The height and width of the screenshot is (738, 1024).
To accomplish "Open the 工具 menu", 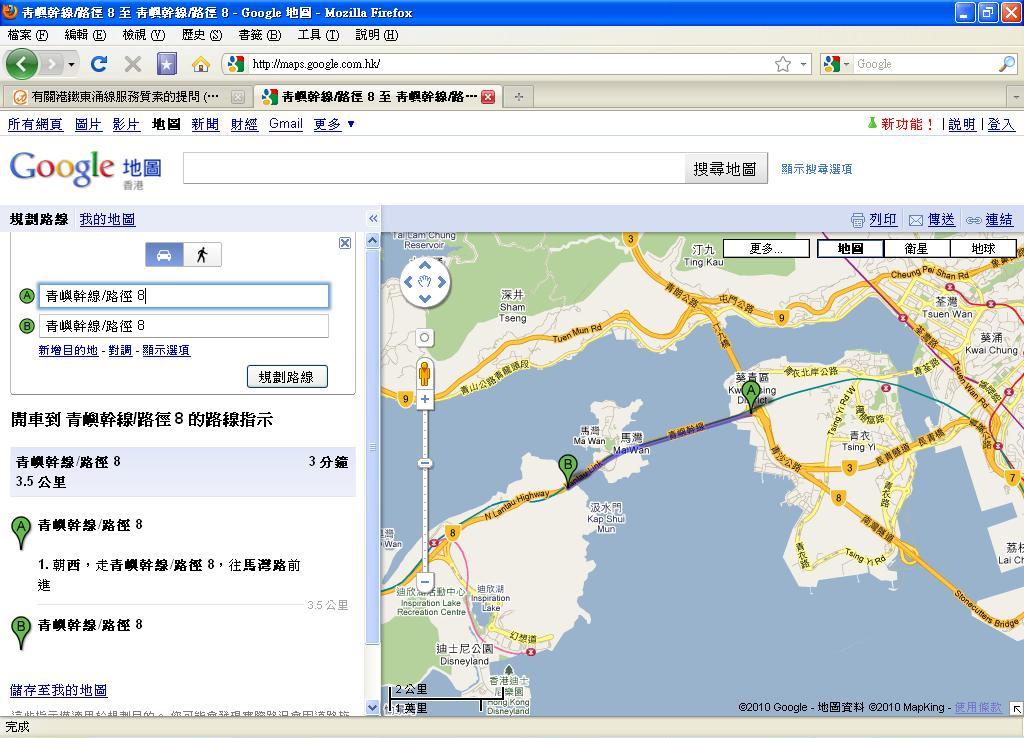I will point(318,35).
